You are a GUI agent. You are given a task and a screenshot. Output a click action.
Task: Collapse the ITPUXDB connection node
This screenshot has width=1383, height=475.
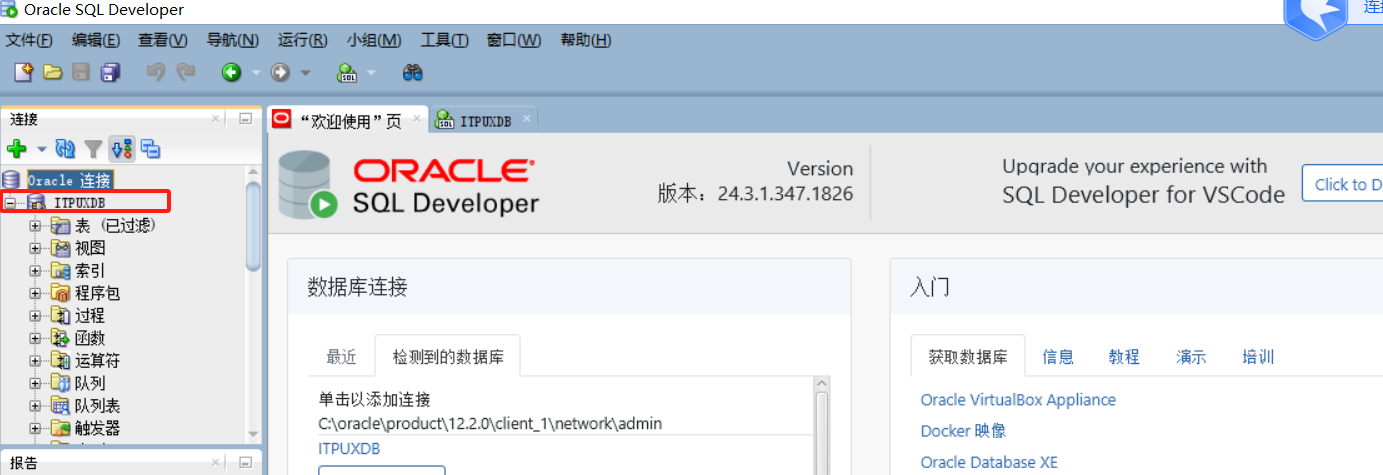coord(11,203)
